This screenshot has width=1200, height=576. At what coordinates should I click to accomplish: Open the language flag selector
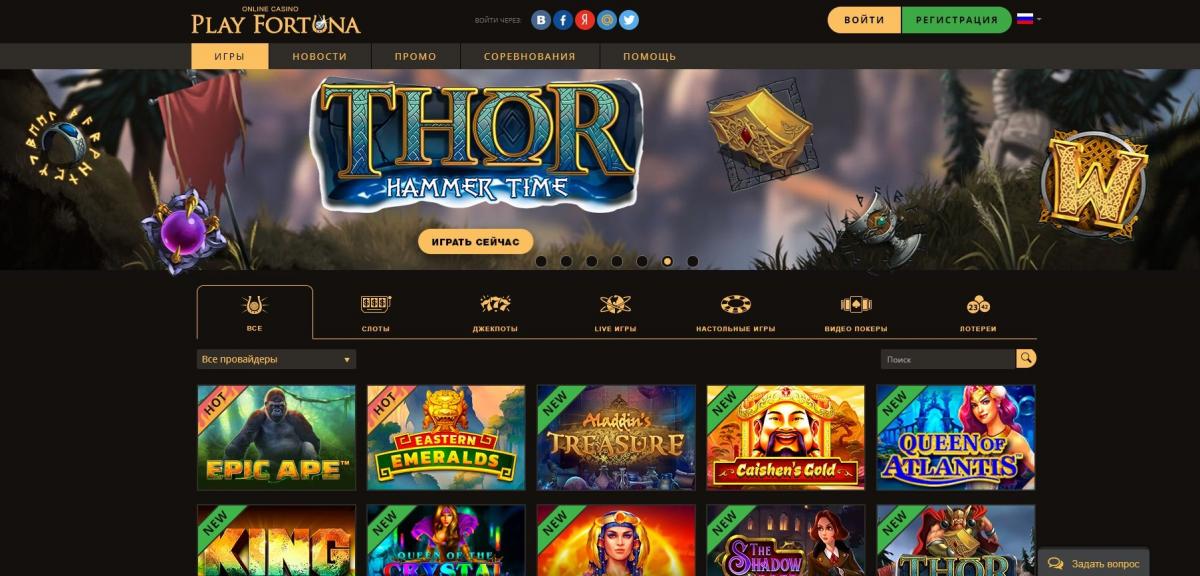point(1028,19)
